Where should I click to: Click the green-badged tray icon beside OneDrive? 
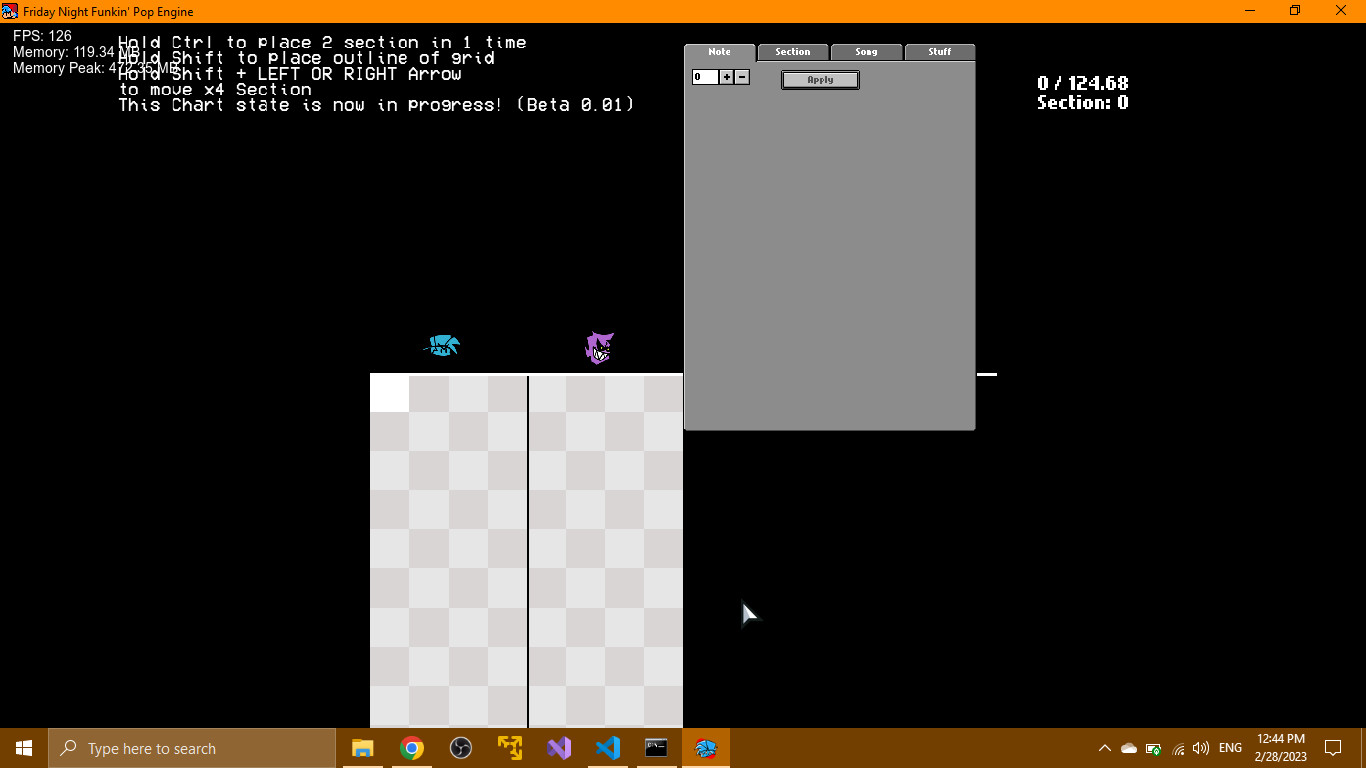tap(1153, 748)
